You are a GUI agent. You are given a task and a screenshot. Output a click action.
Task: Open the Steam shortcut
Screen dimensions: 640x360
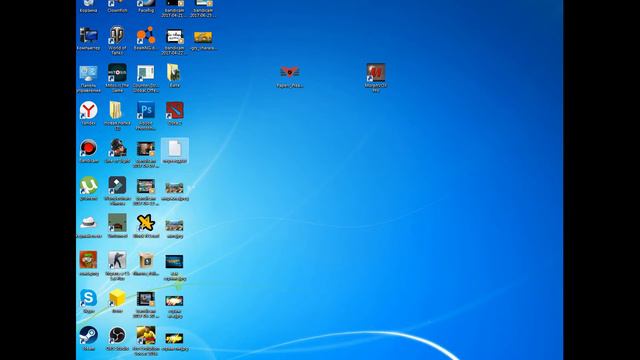click(x=89, y=336)
